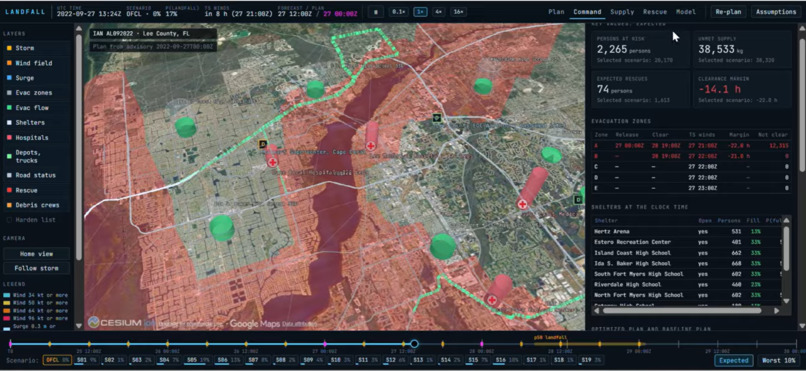The height and width of the screenshot is (371, 806).
Task: Click the green shelter cylinder on the evac route
Action: pyautogui.click(x=315, y=89)
